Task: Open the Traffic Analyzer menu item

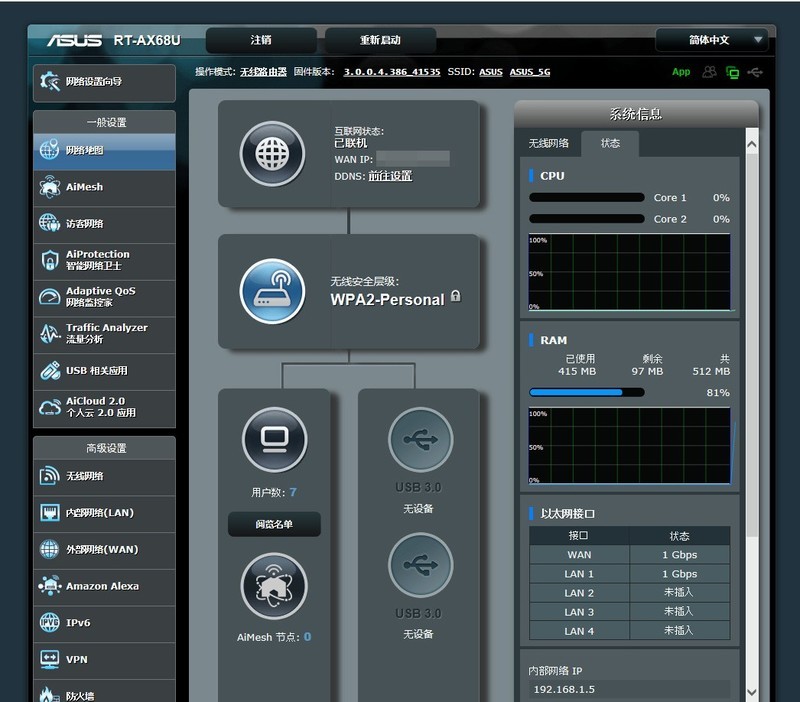Action: 104,334
